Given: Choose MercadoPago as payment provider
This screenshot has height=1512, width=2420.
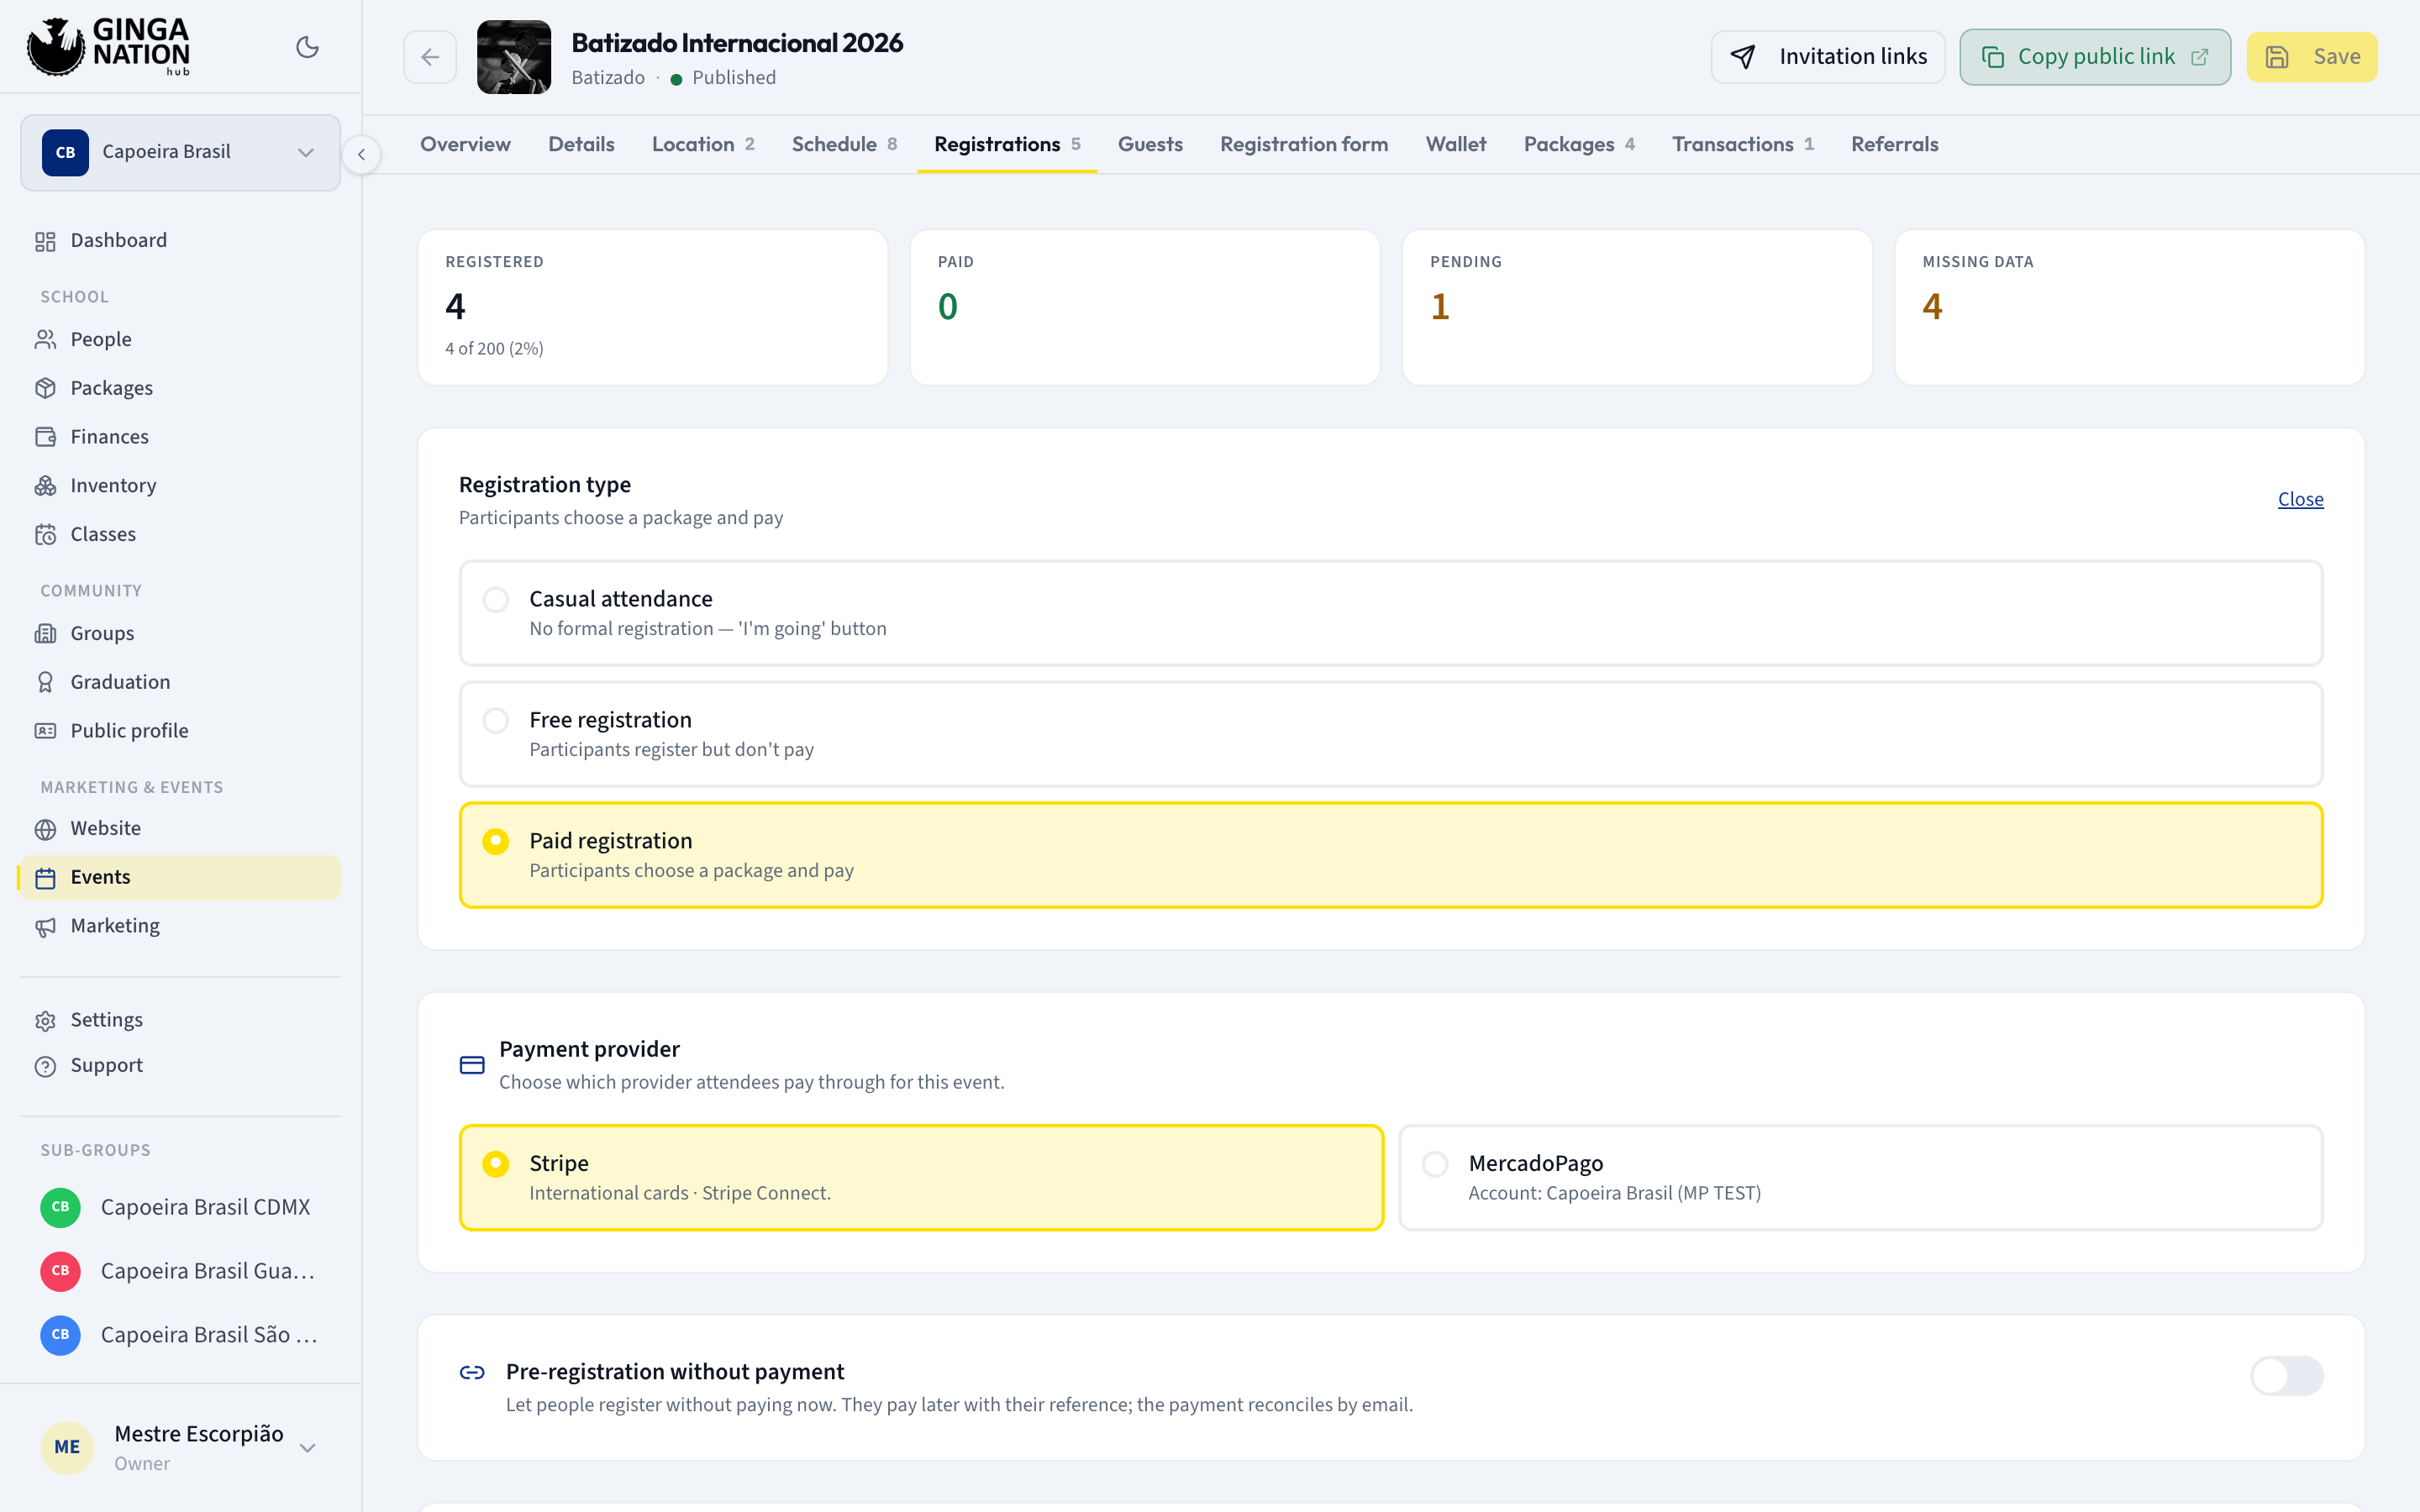Looking at the screenshot, I should (1860, 1177).
